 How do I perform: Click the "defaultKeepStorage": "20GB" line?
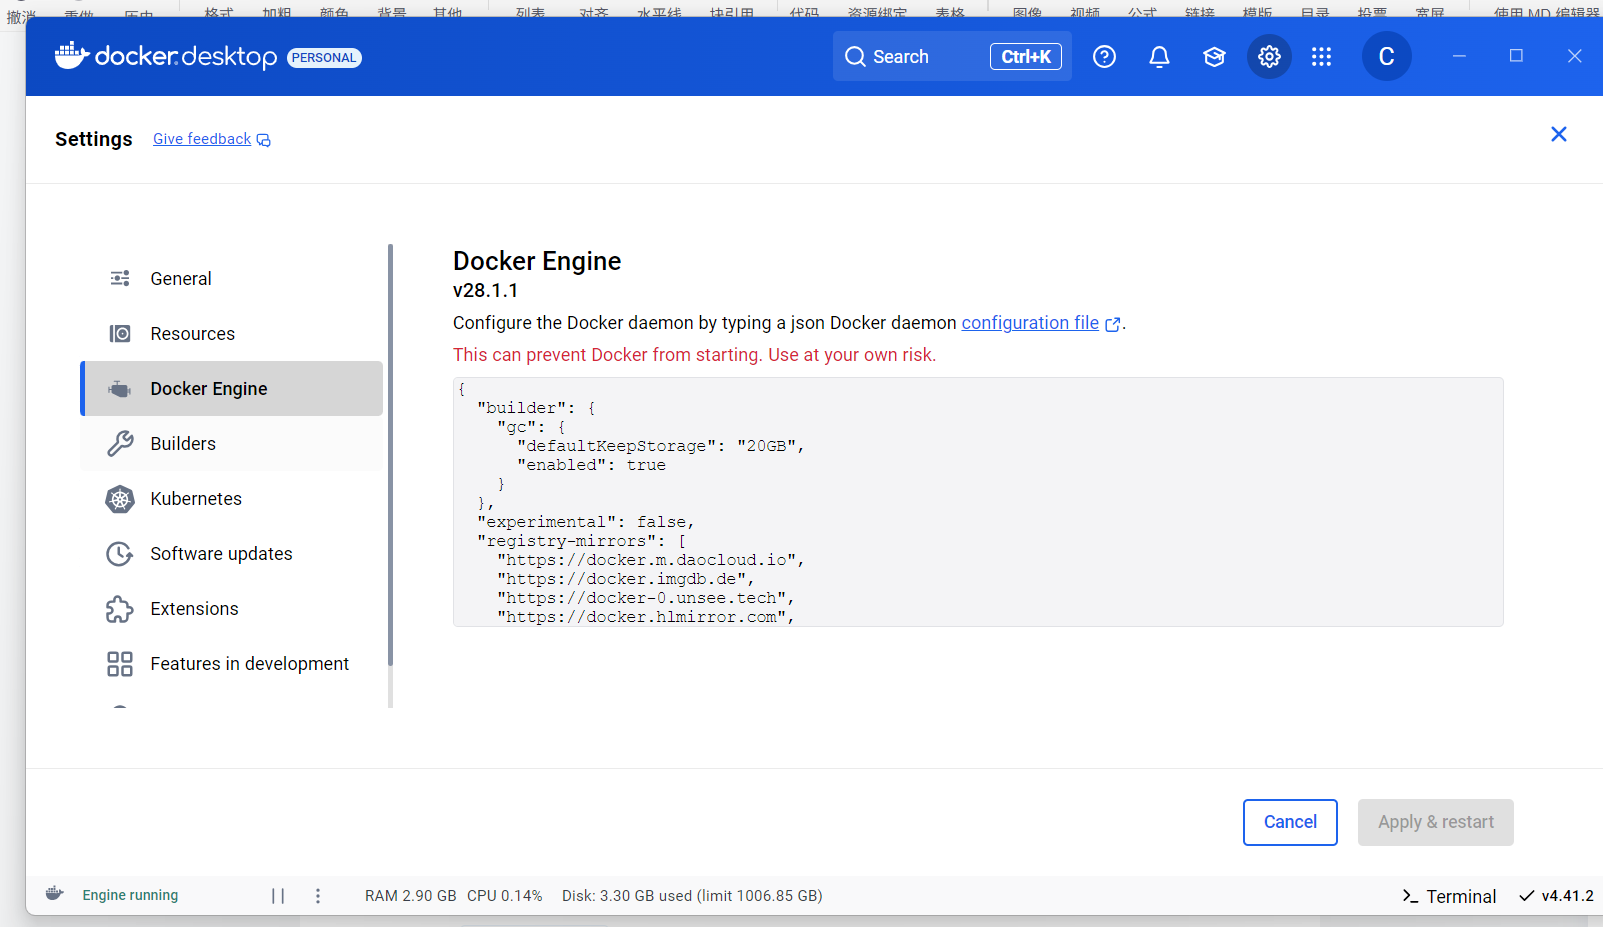point(660,446)
